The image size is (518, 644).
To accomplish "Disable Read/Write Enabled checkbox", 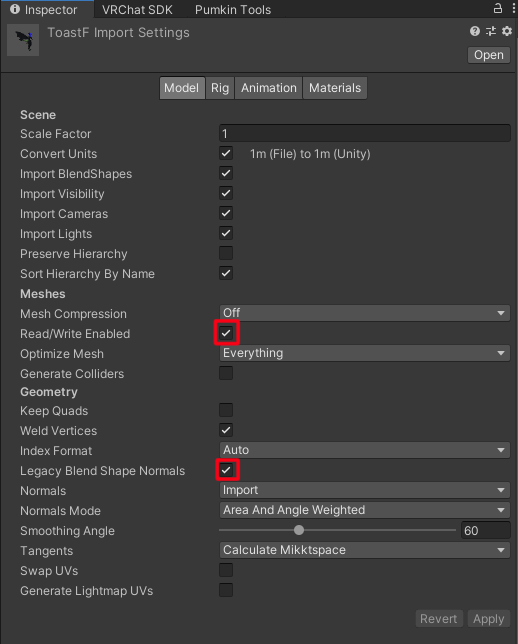I will [x=226, y=333].
